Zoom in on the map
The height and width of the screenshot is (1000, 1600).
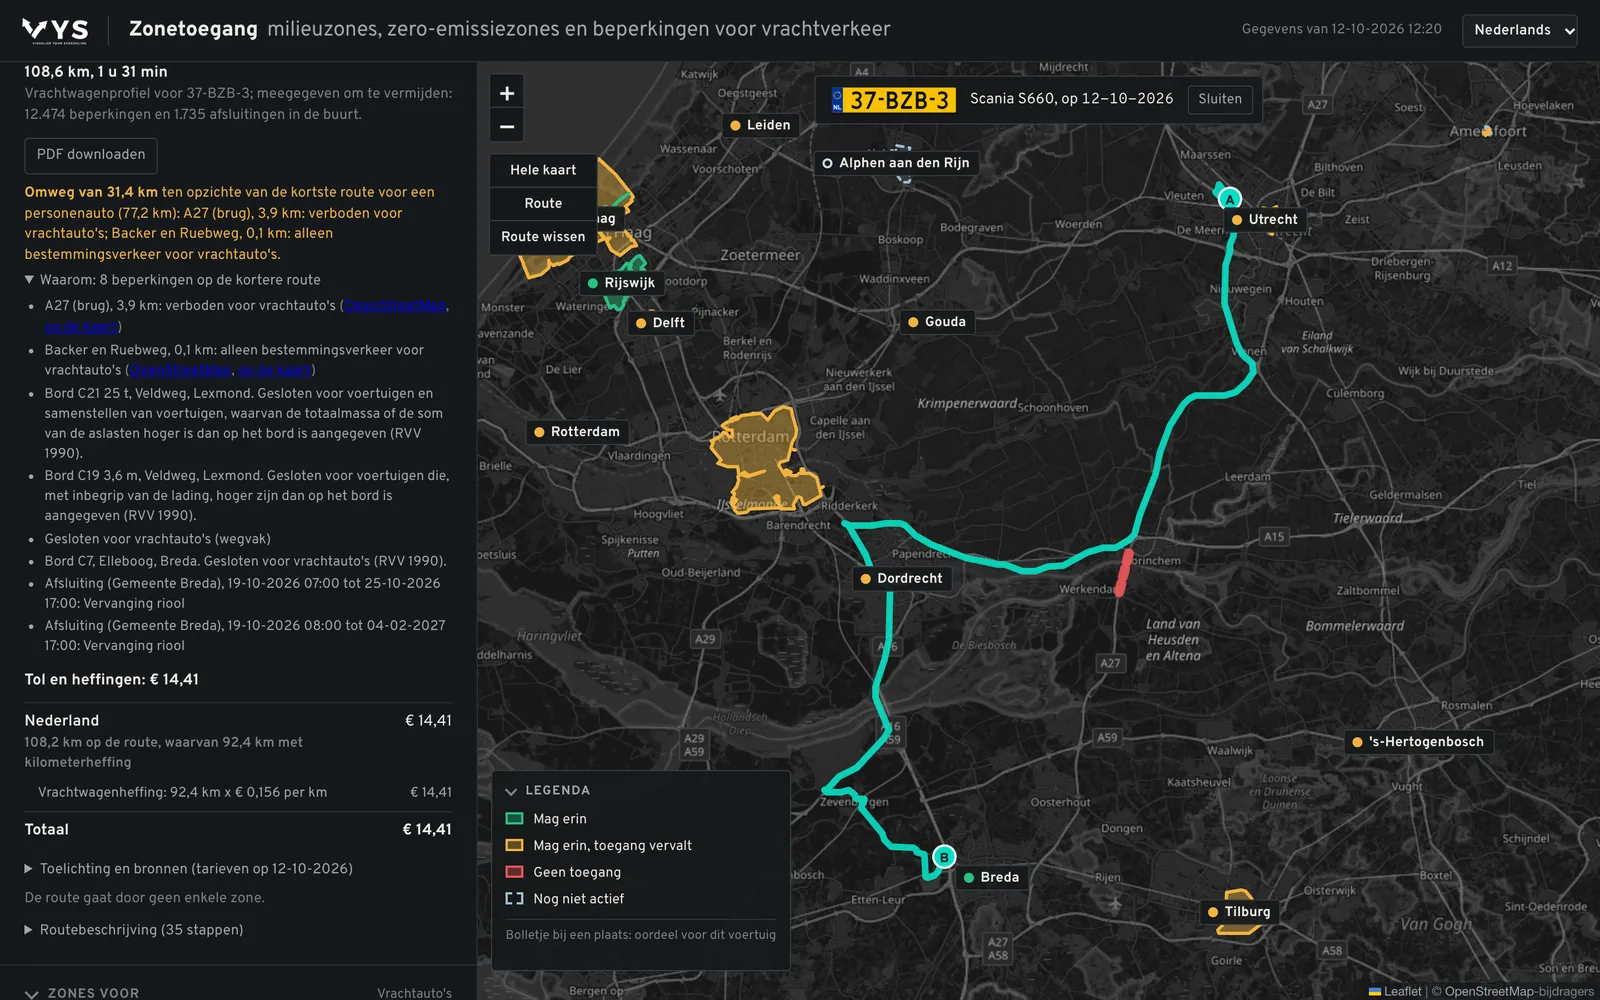point(507,93)
